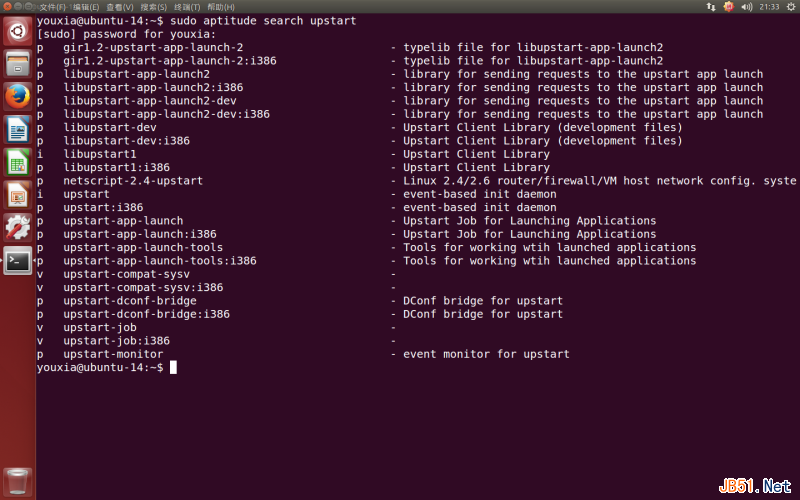Image resolution: width=800 pixels, height=500 pixels.
Task: Click the Terminal icon in launcher
Action: coord(17,260)
